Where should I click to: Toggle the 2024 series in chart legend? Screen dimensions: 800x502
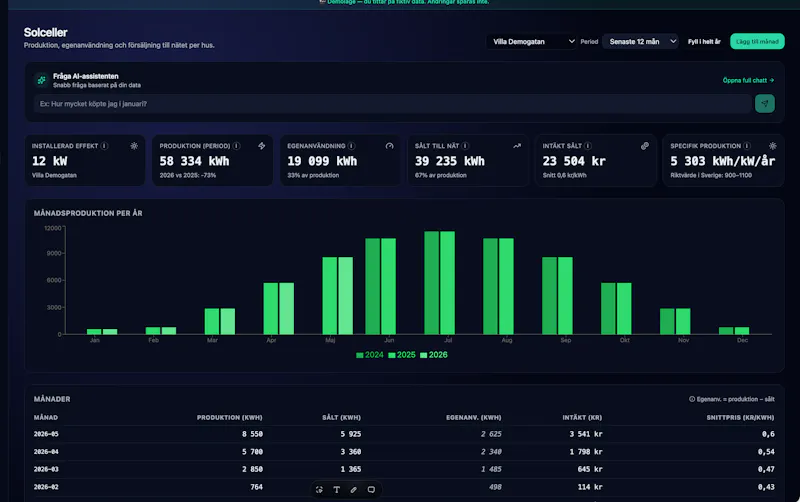(x=370, y=355)
